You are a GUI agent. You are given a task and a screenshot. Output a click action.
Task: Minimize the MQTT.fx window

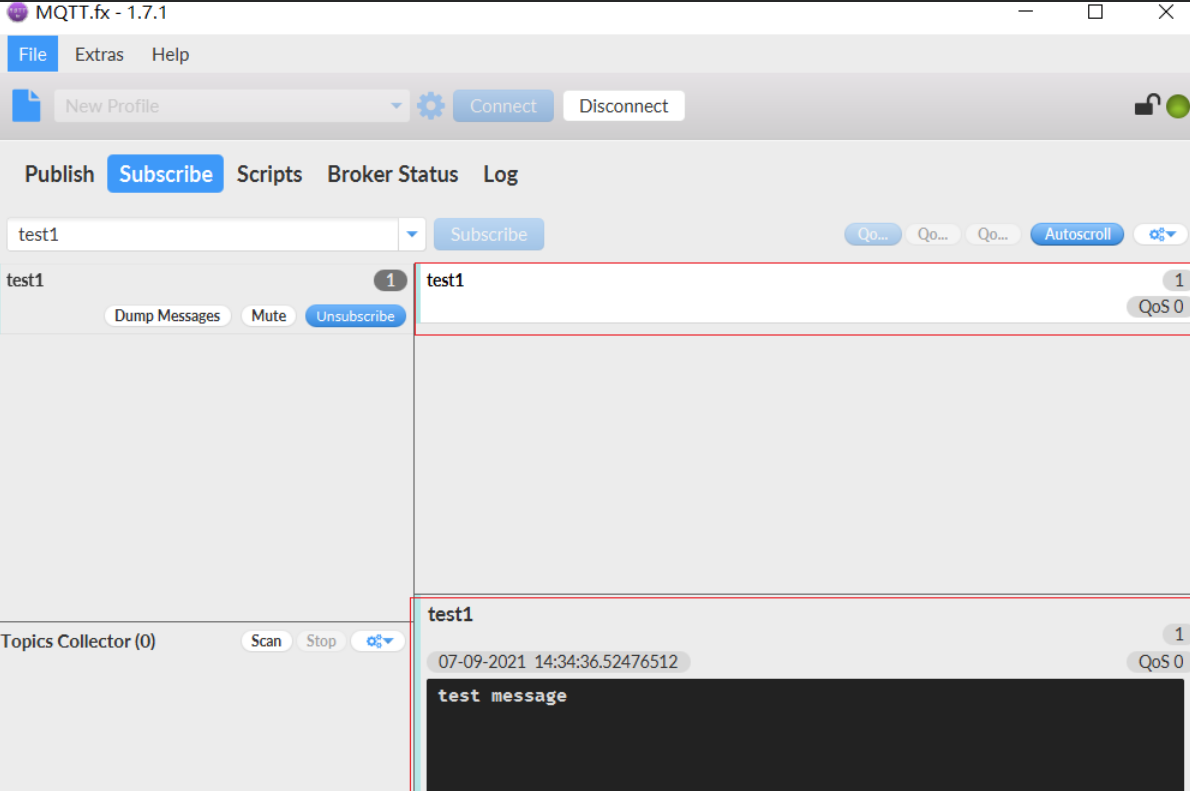tap(1025, 11)
